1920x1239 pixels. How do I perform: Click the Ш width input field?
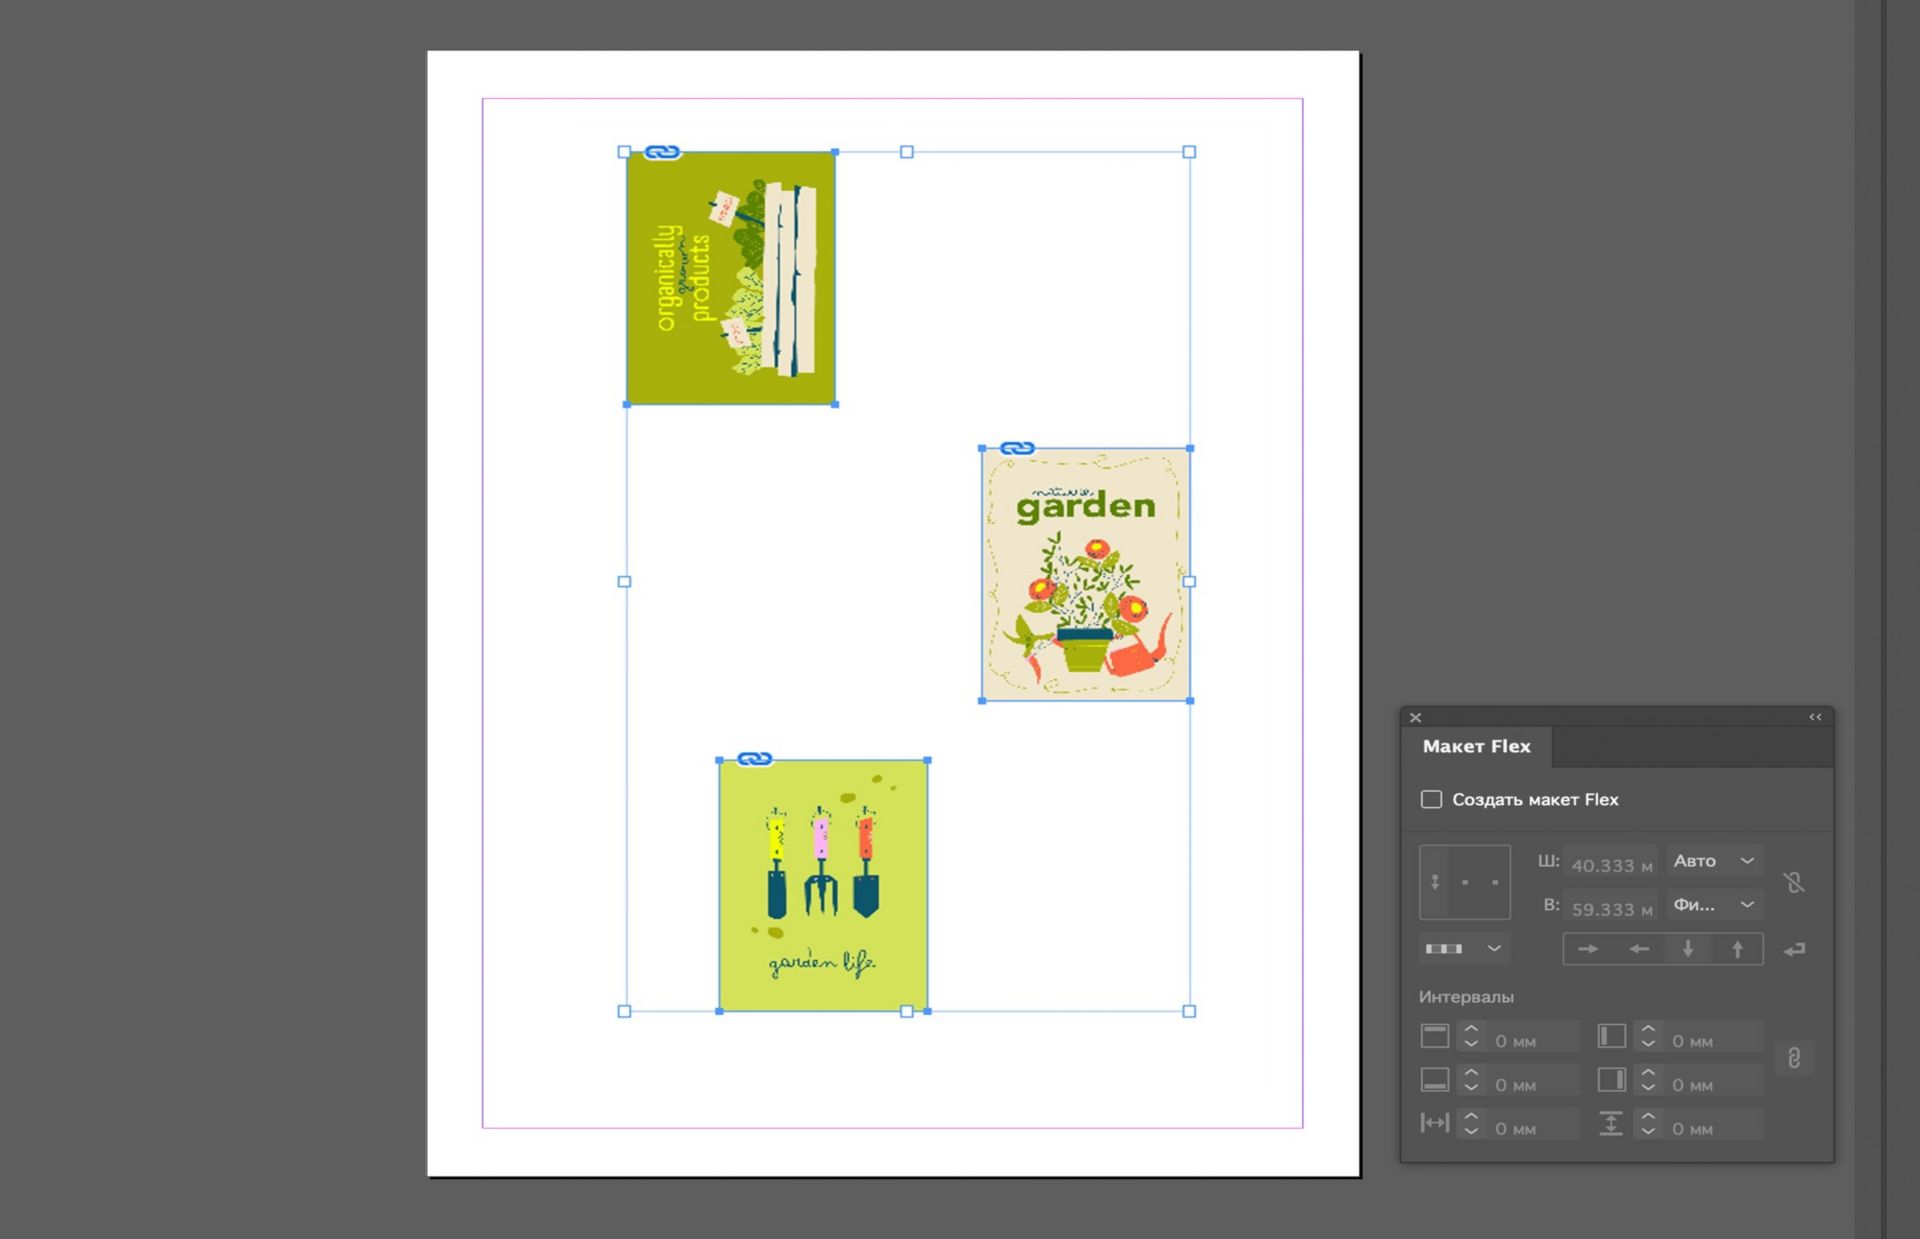(1610, 865)
